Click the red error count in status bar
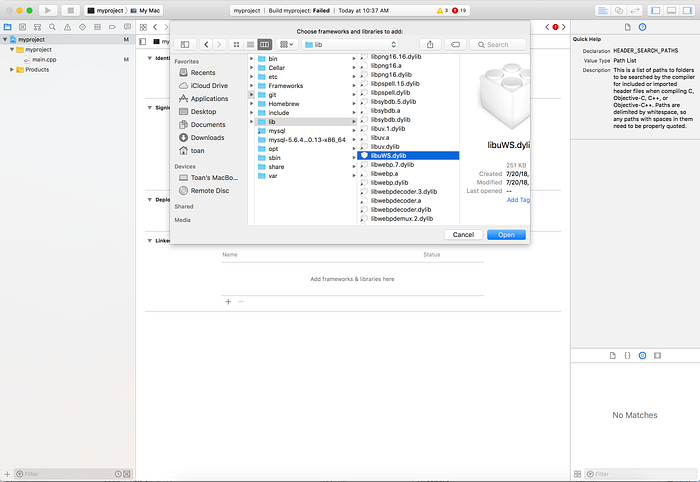This screenshot has width=700, height=482. pyautogui.click(x=459, y=10)
